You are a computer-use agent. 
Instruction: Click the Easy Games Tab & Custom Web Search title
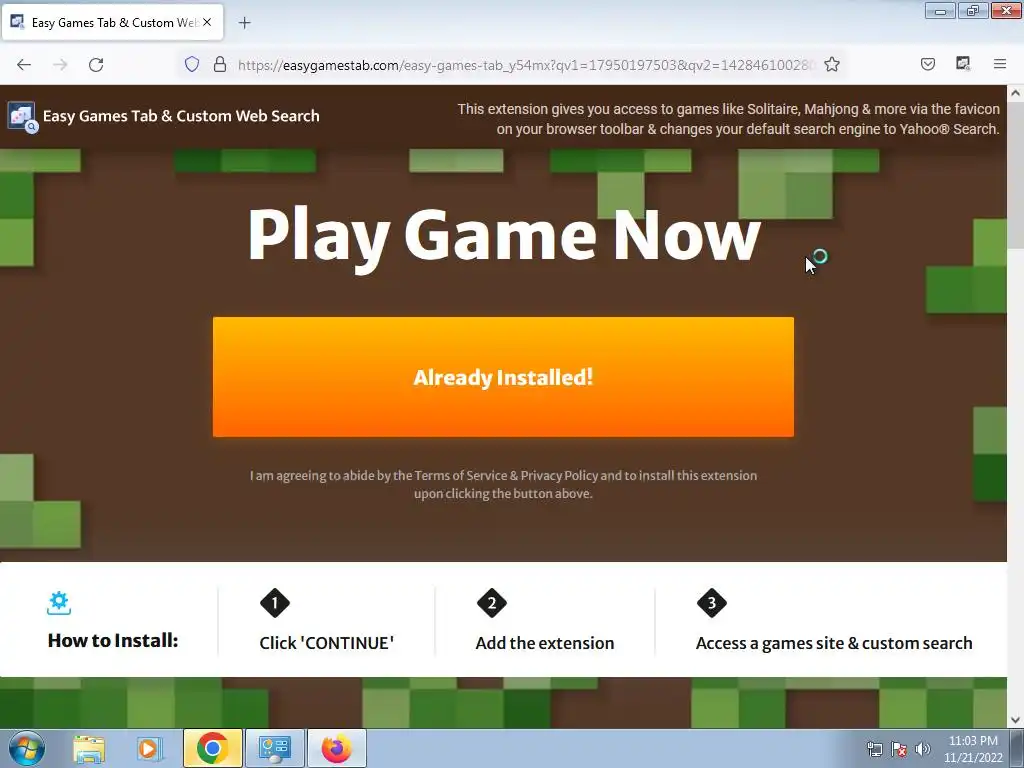(181, 116)
